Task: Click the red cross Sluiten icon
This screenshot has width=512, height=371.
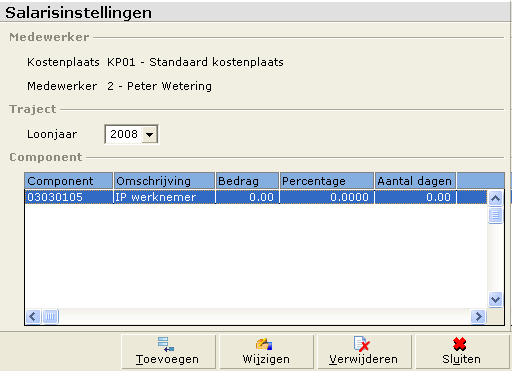Action: click(x=460, y=344)
